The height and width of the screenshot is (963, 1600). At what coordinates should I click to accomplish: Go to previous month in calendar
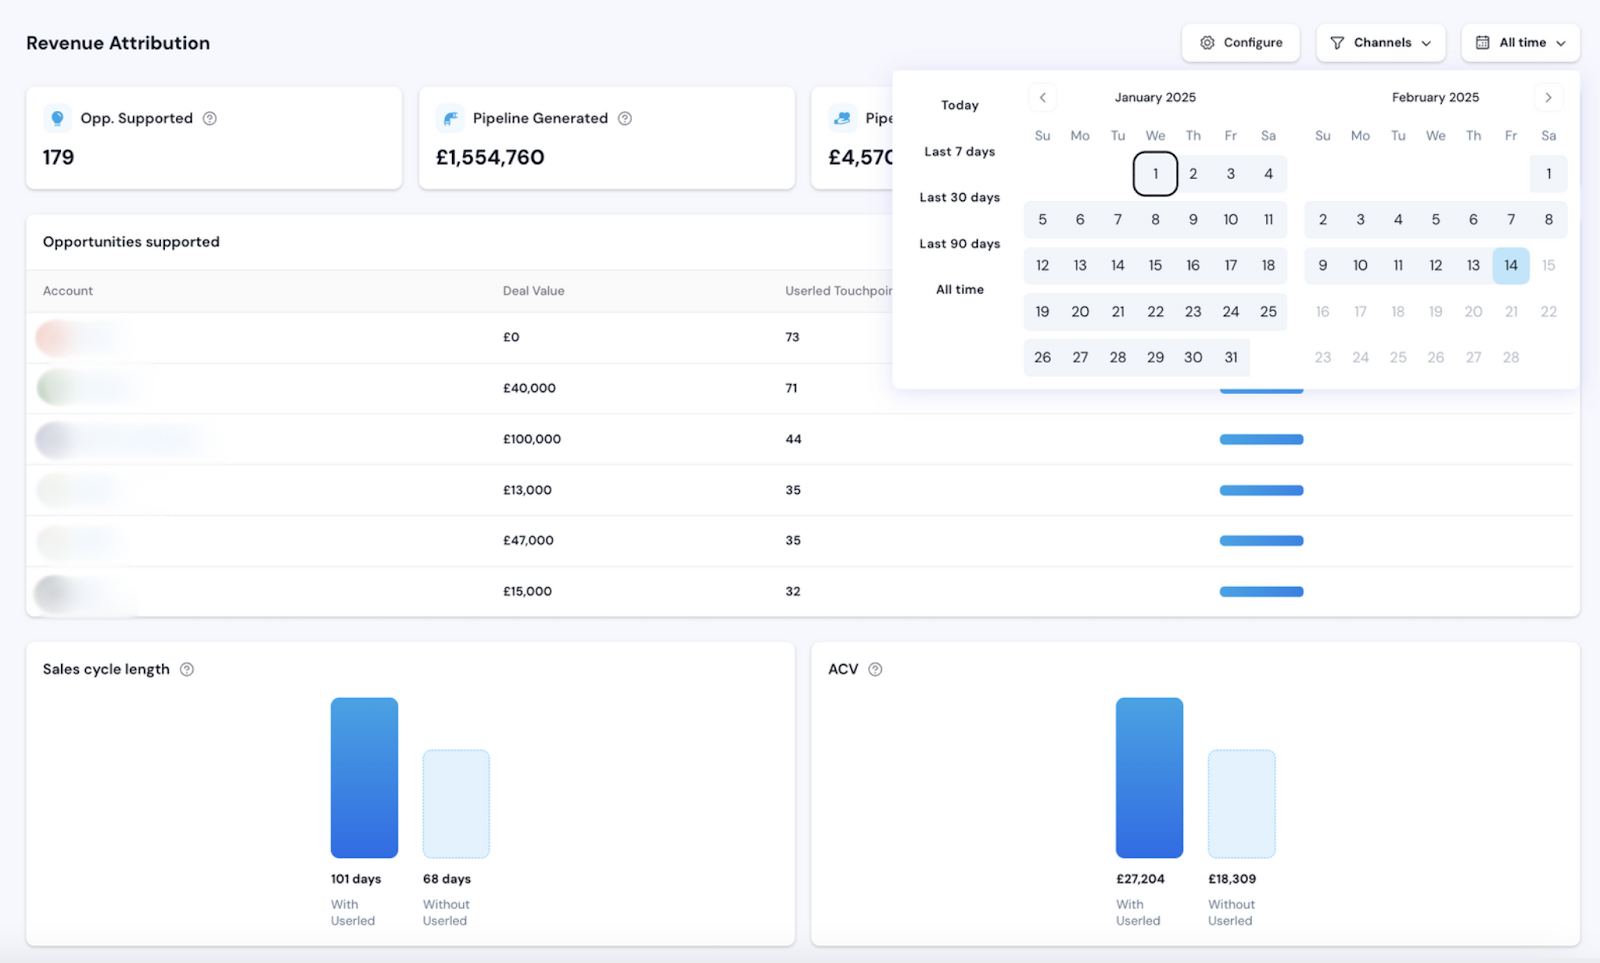click(x=1042, y=97)
